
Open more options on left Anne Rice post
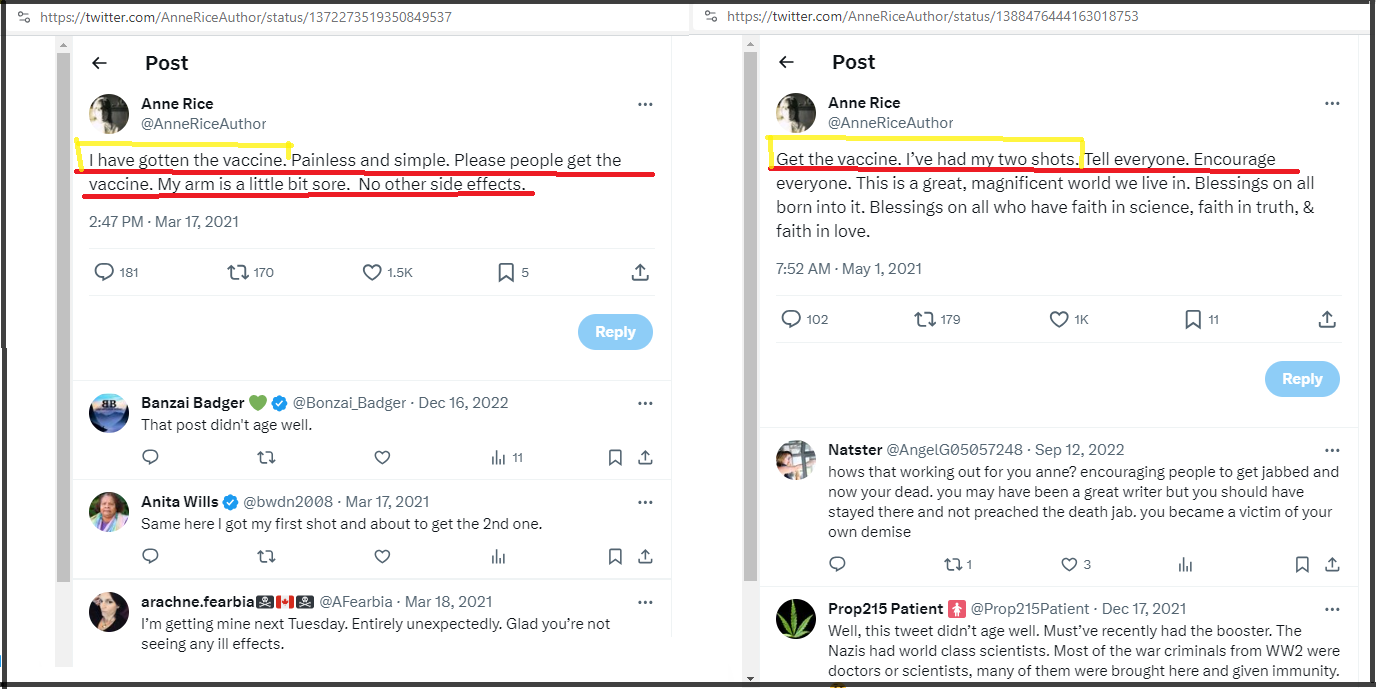[645, 104]
